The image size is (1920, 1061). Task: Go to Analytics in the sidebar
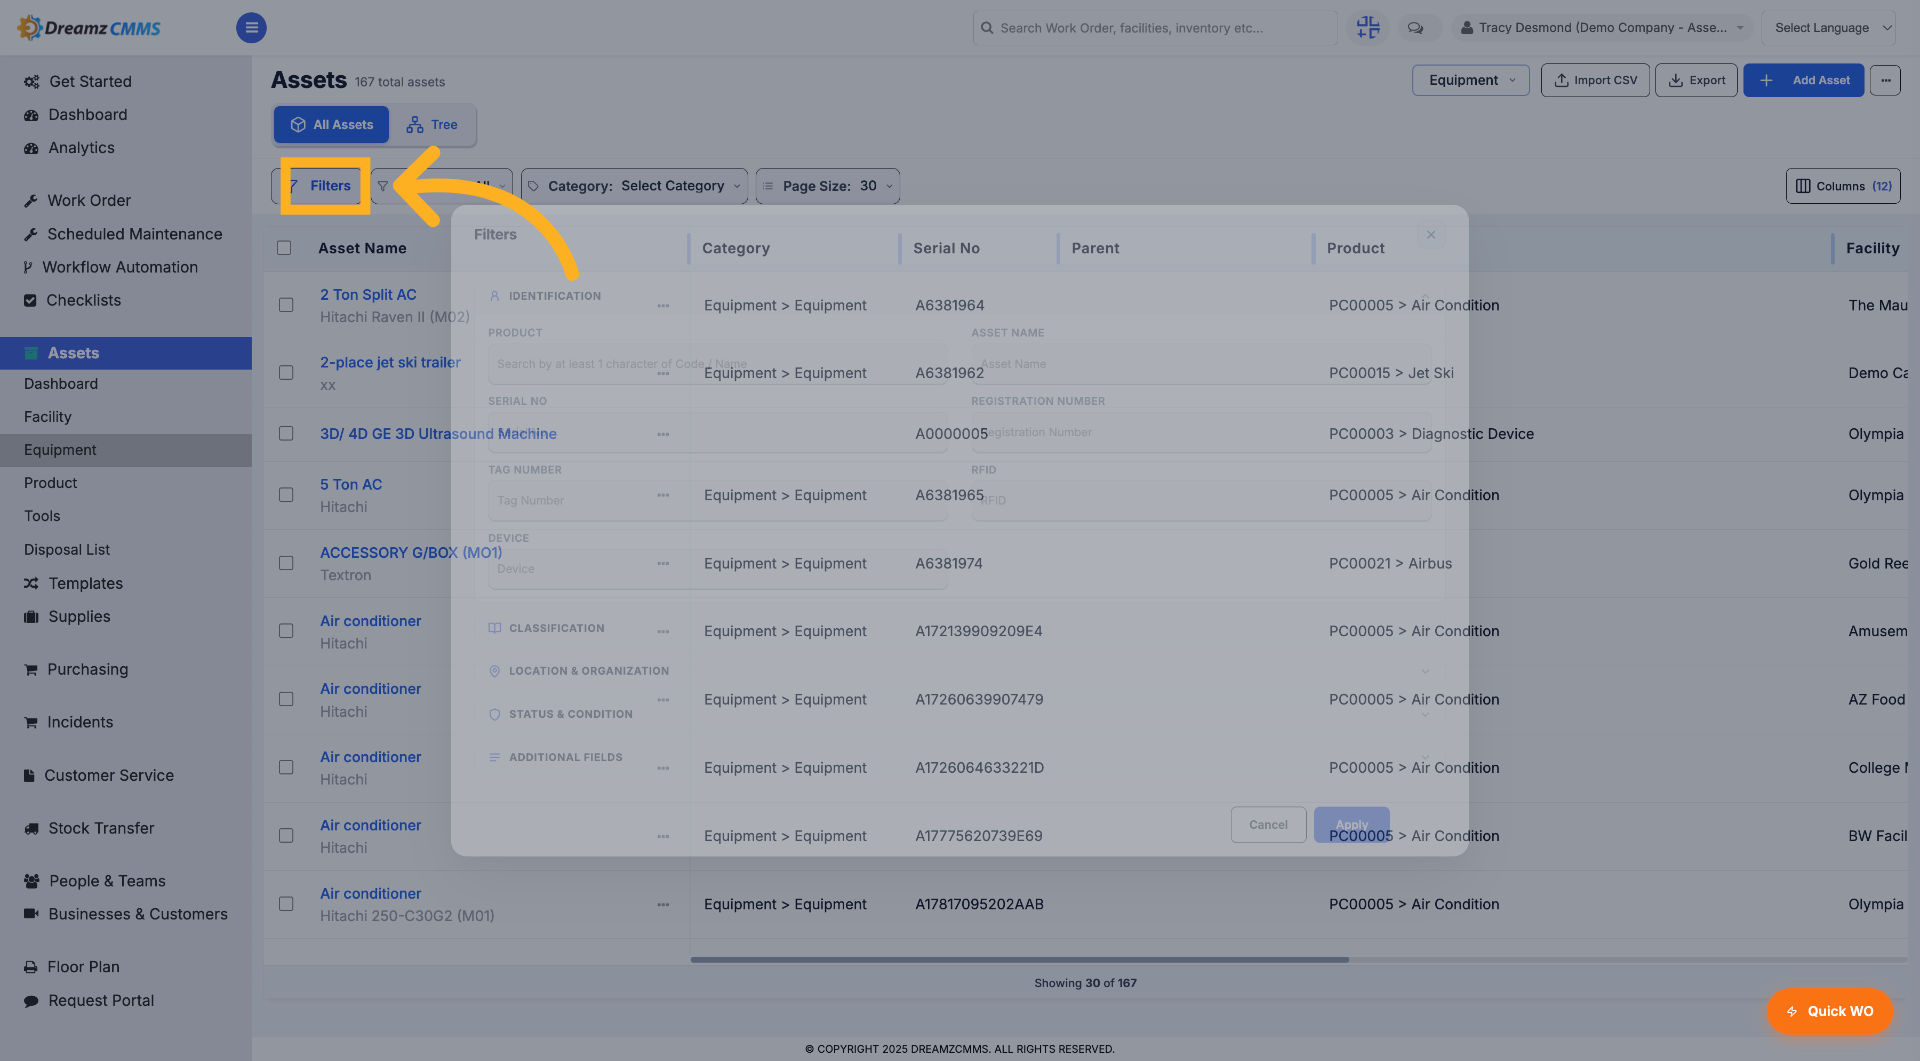coord(81,148)
